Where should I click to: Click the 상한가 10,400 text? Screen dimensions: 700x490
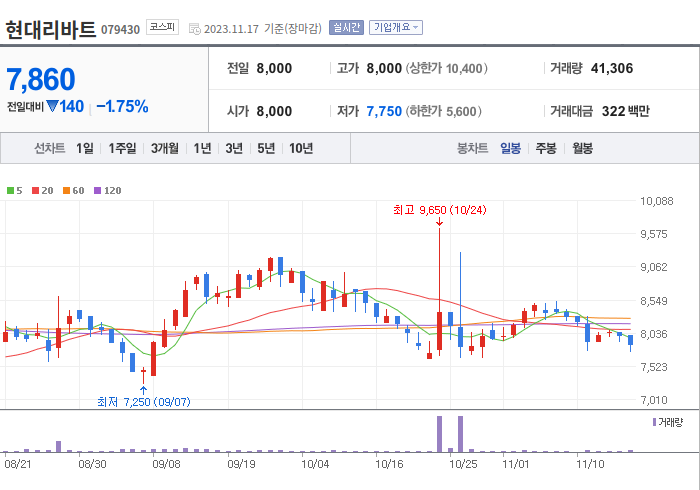tap(446, 68)
